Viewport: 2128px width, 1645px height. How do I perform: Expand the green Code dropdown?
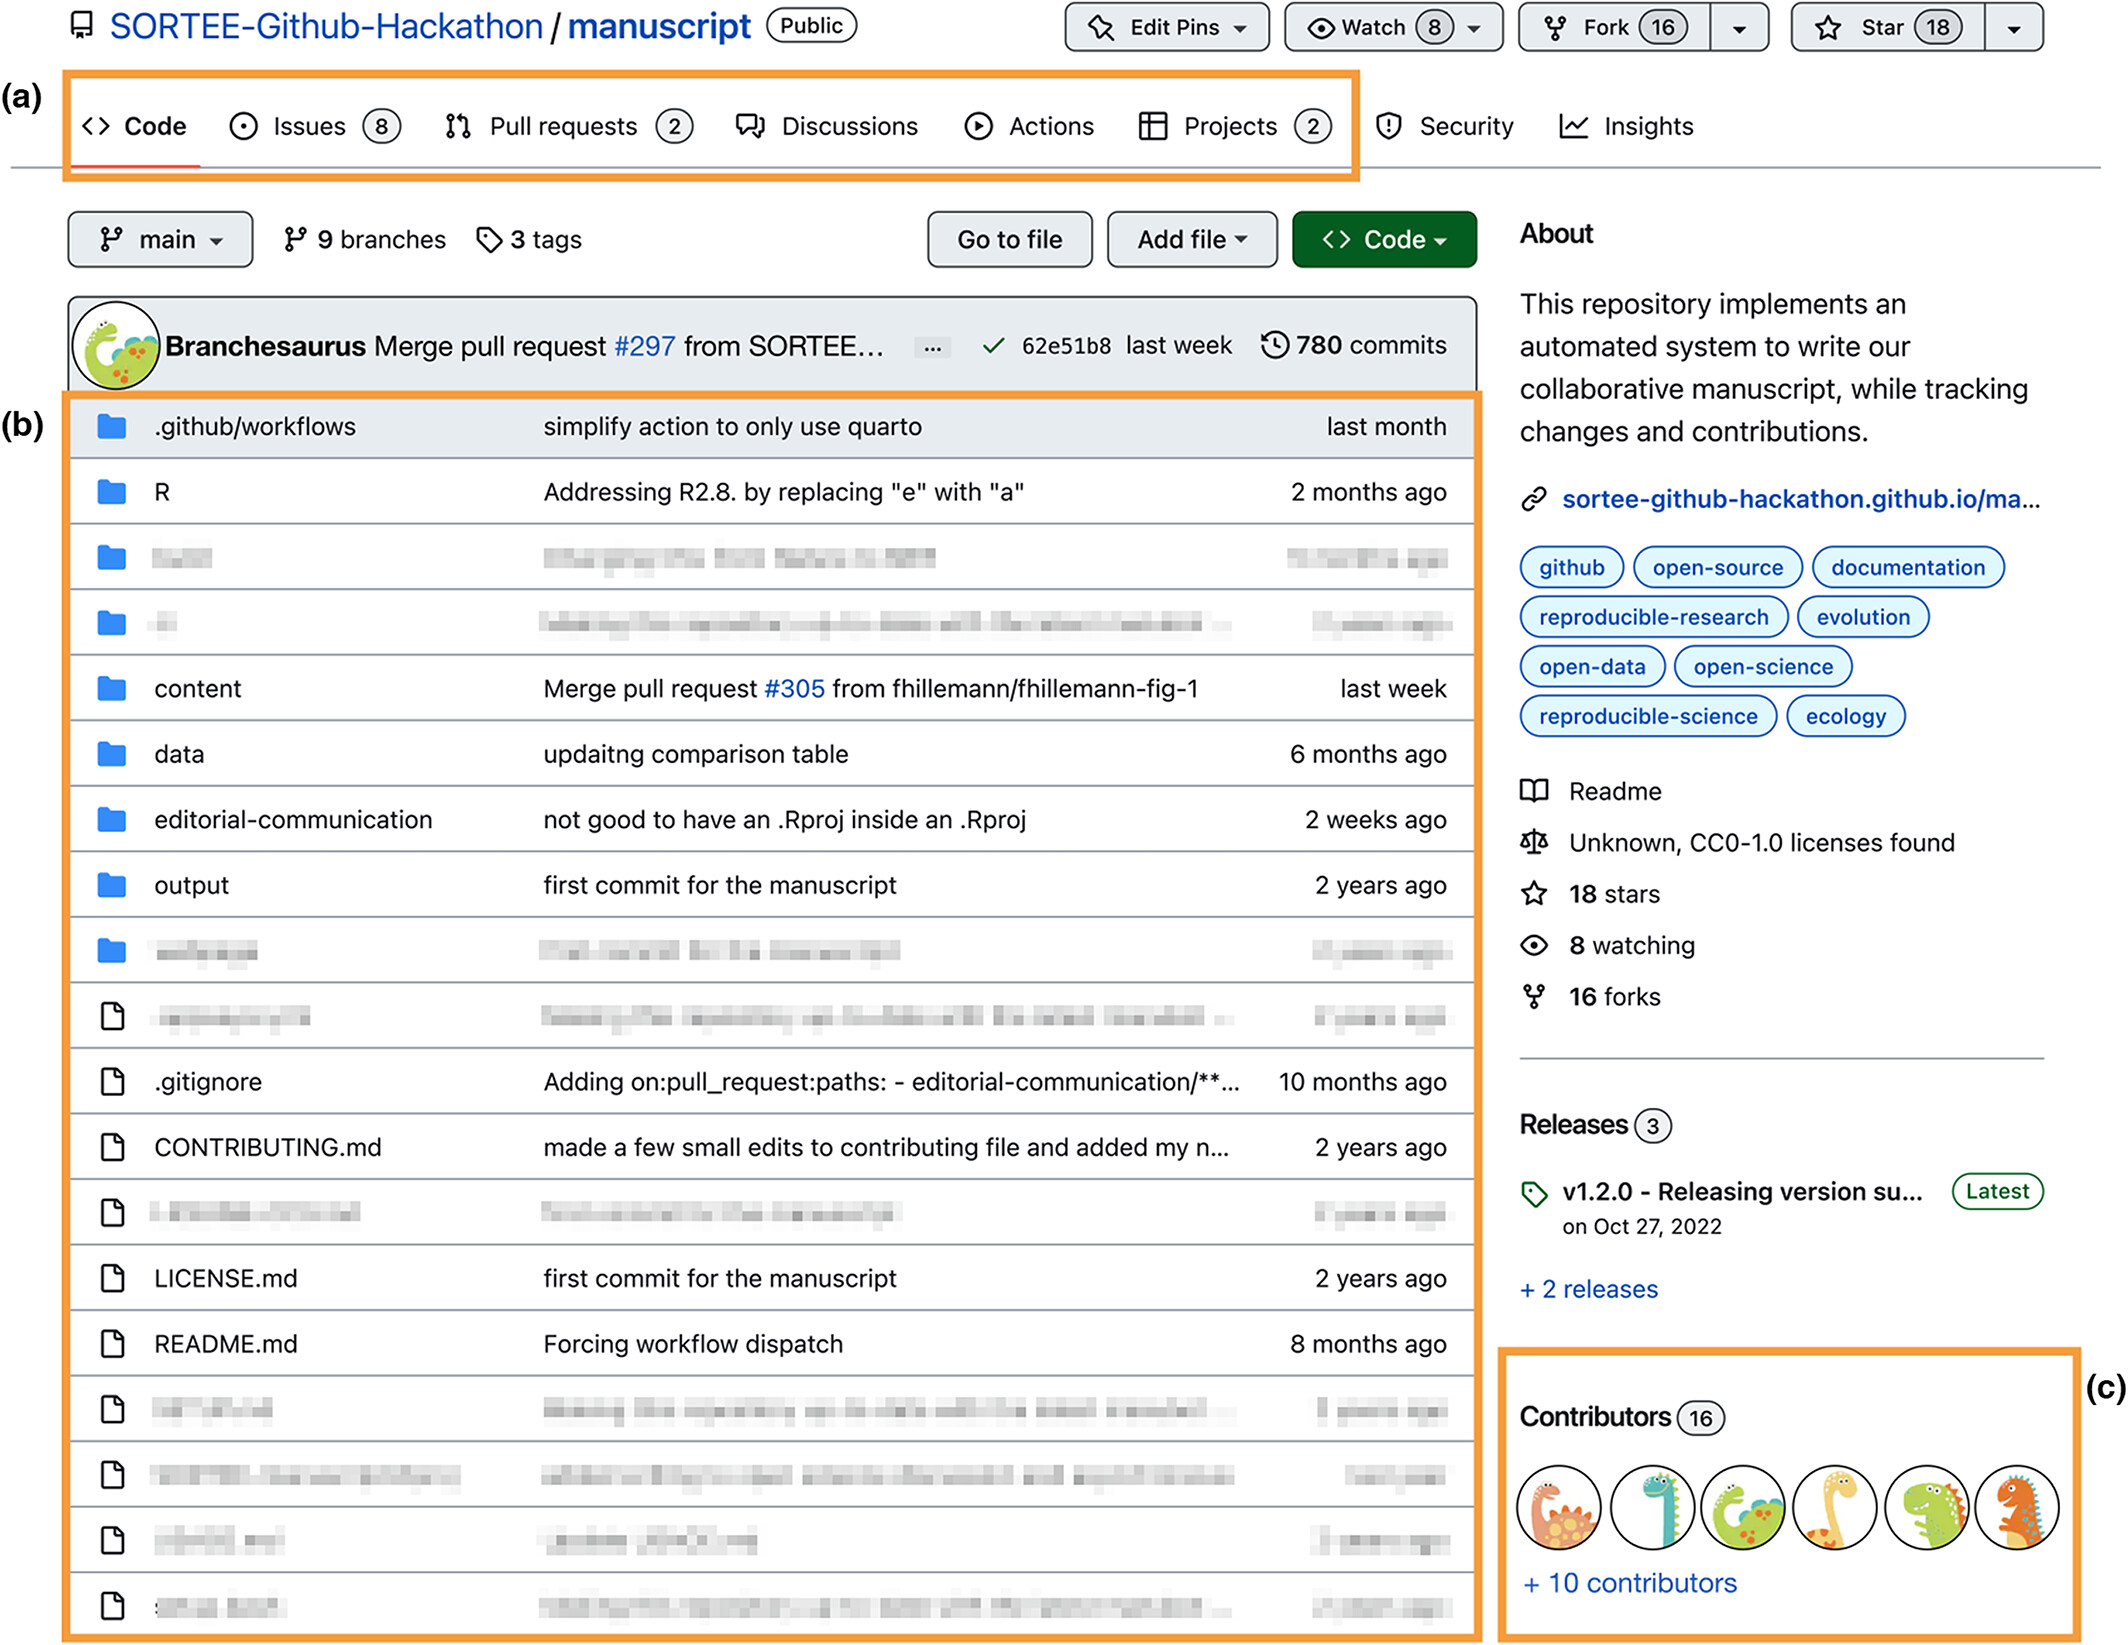coord(1384,240)
